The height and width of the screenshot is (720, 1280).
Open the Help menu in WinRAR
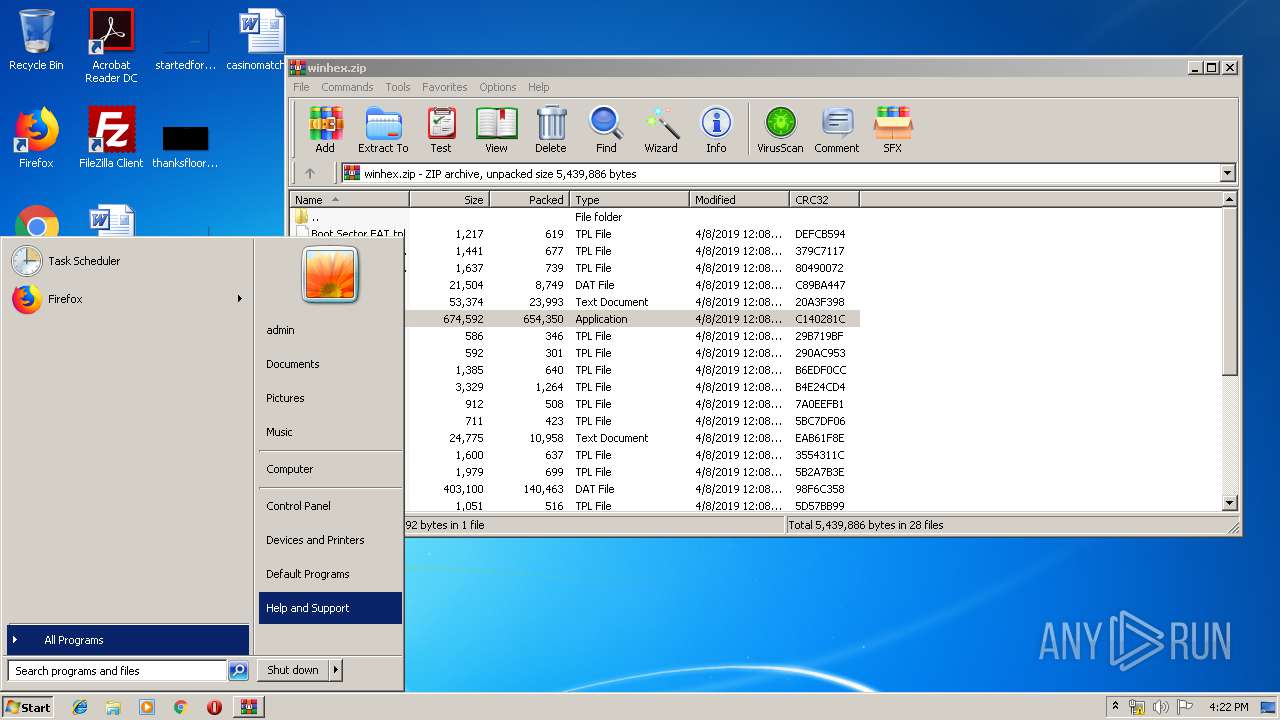click(539, 87)
